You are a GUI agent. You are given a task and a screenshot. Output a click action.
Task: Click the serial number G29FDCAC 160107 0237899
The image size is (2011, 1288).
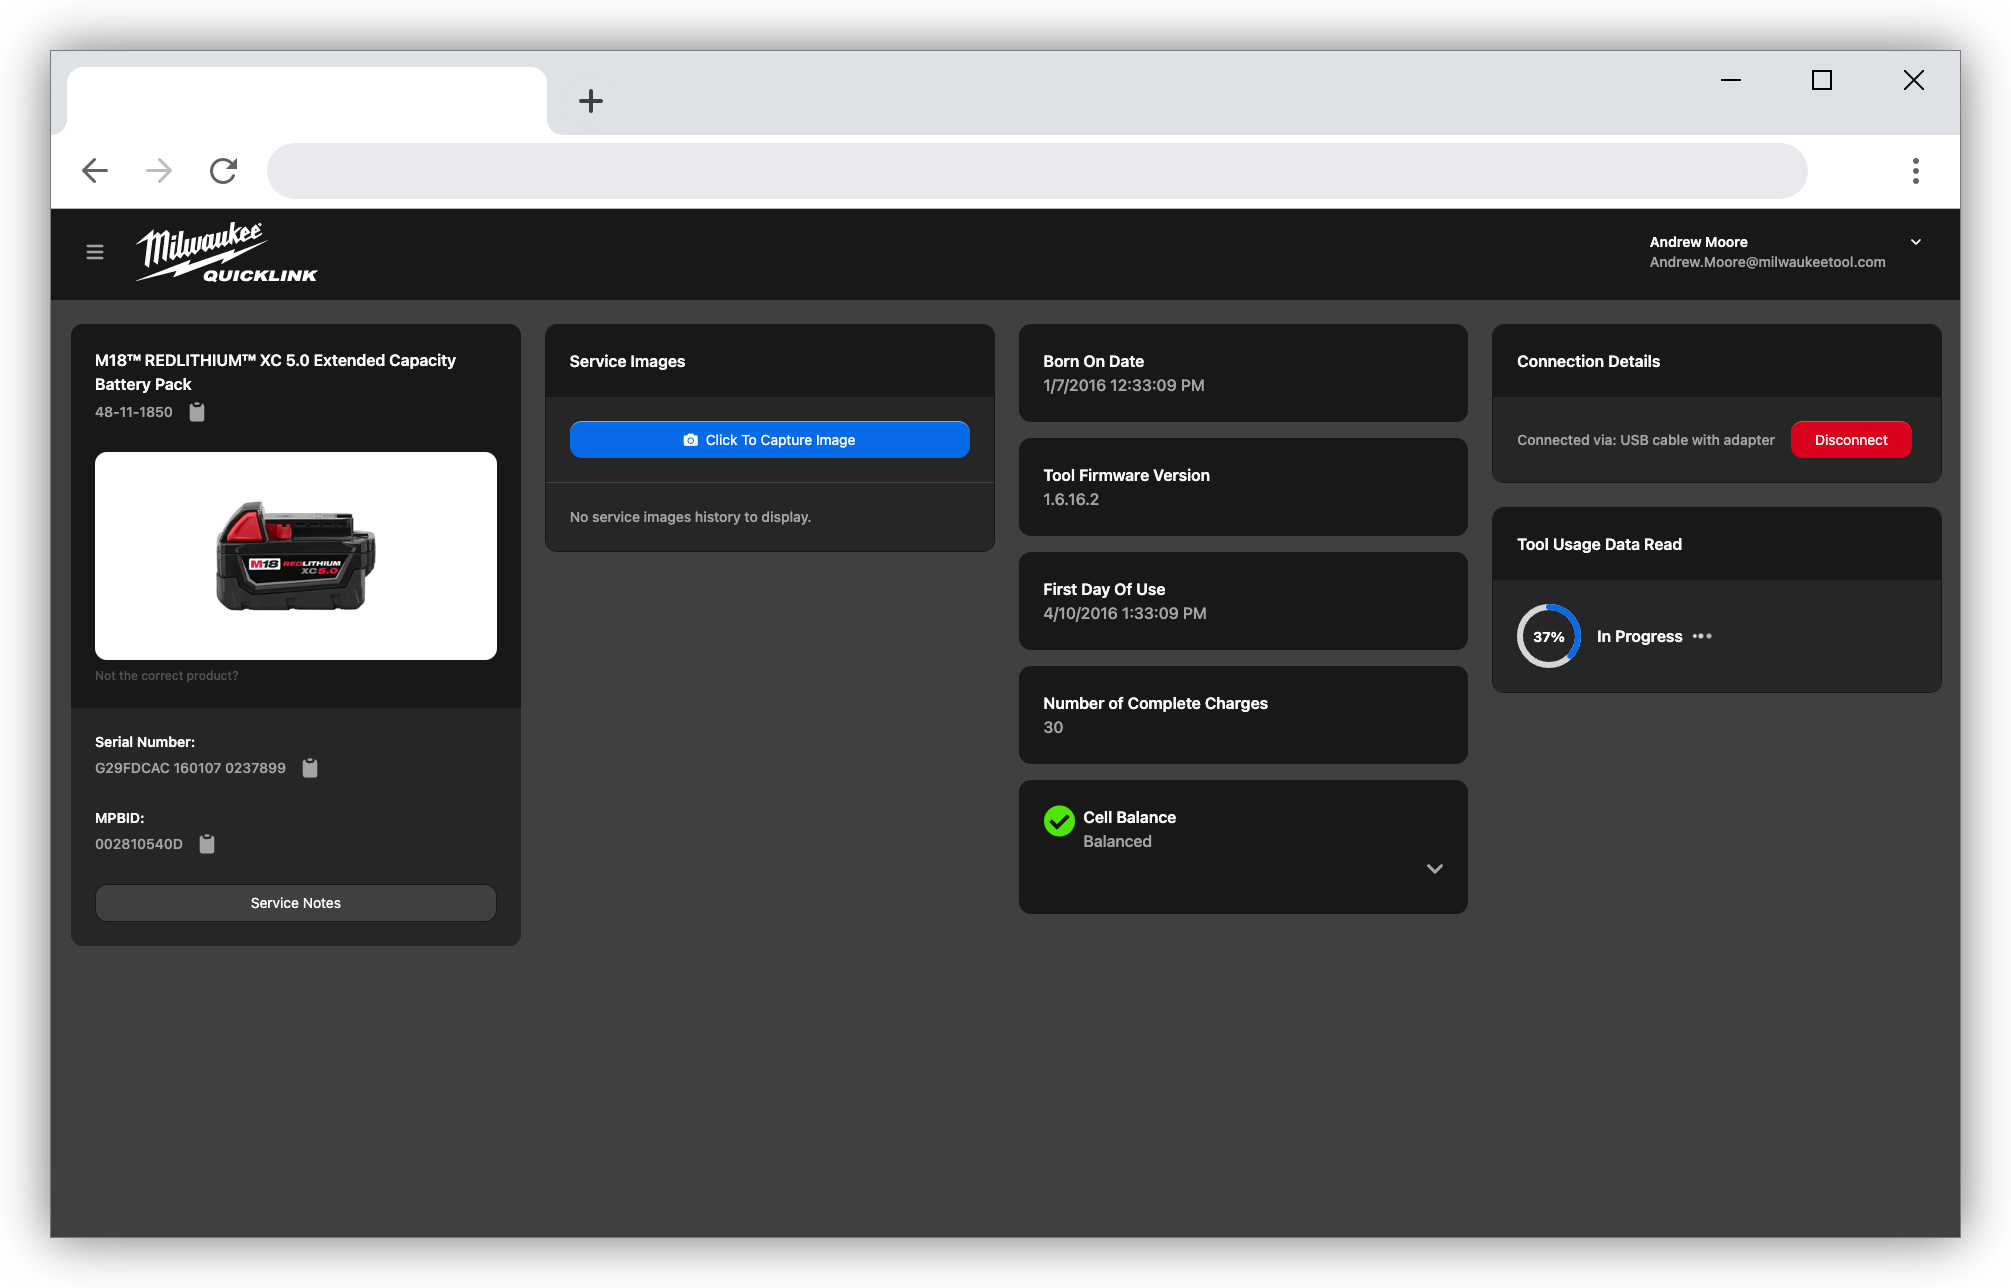(x=190, y=768)
